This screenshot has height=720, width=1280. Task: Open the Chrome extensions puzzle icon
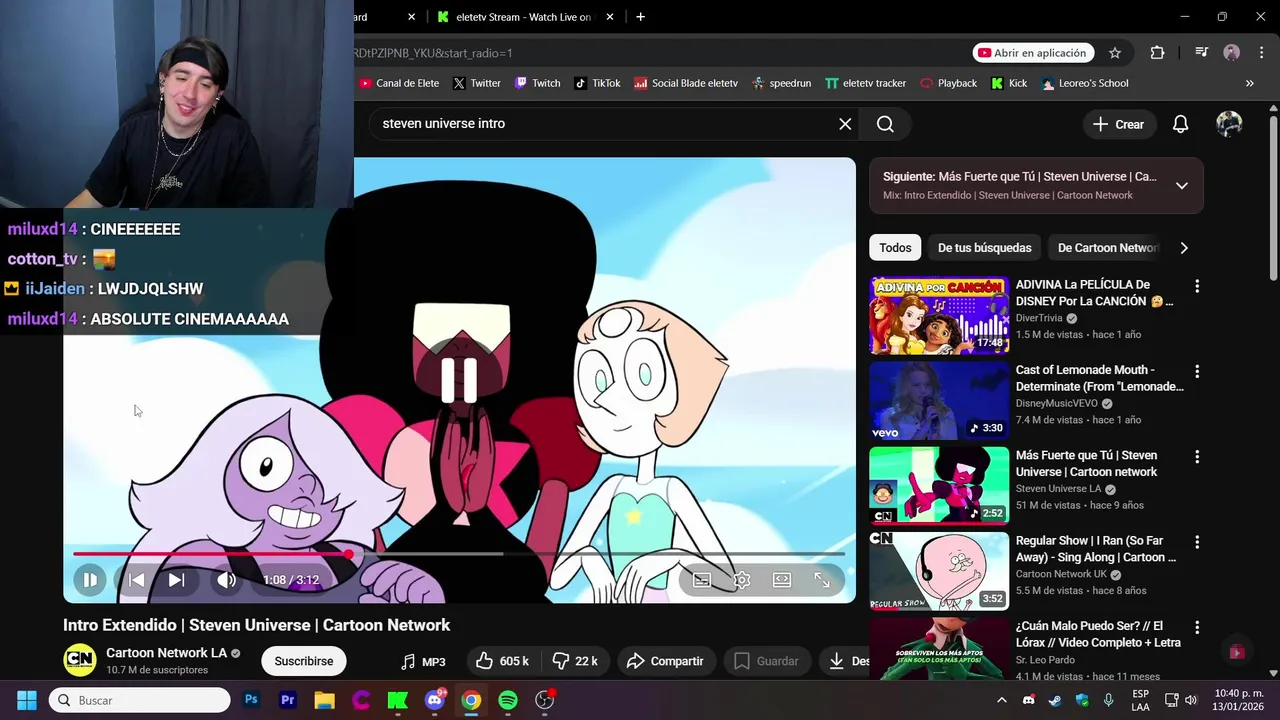(1157, 53)
